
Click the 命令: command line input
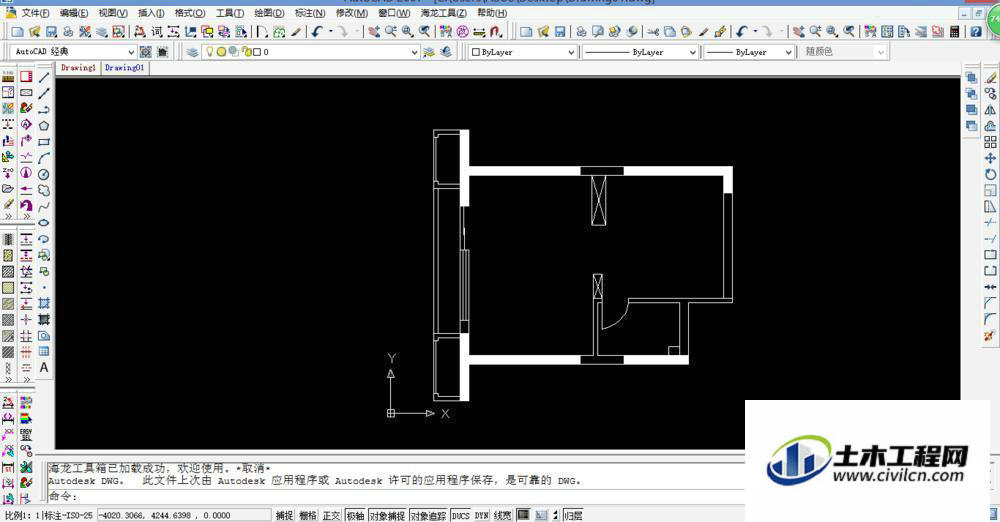click(395, 496)
